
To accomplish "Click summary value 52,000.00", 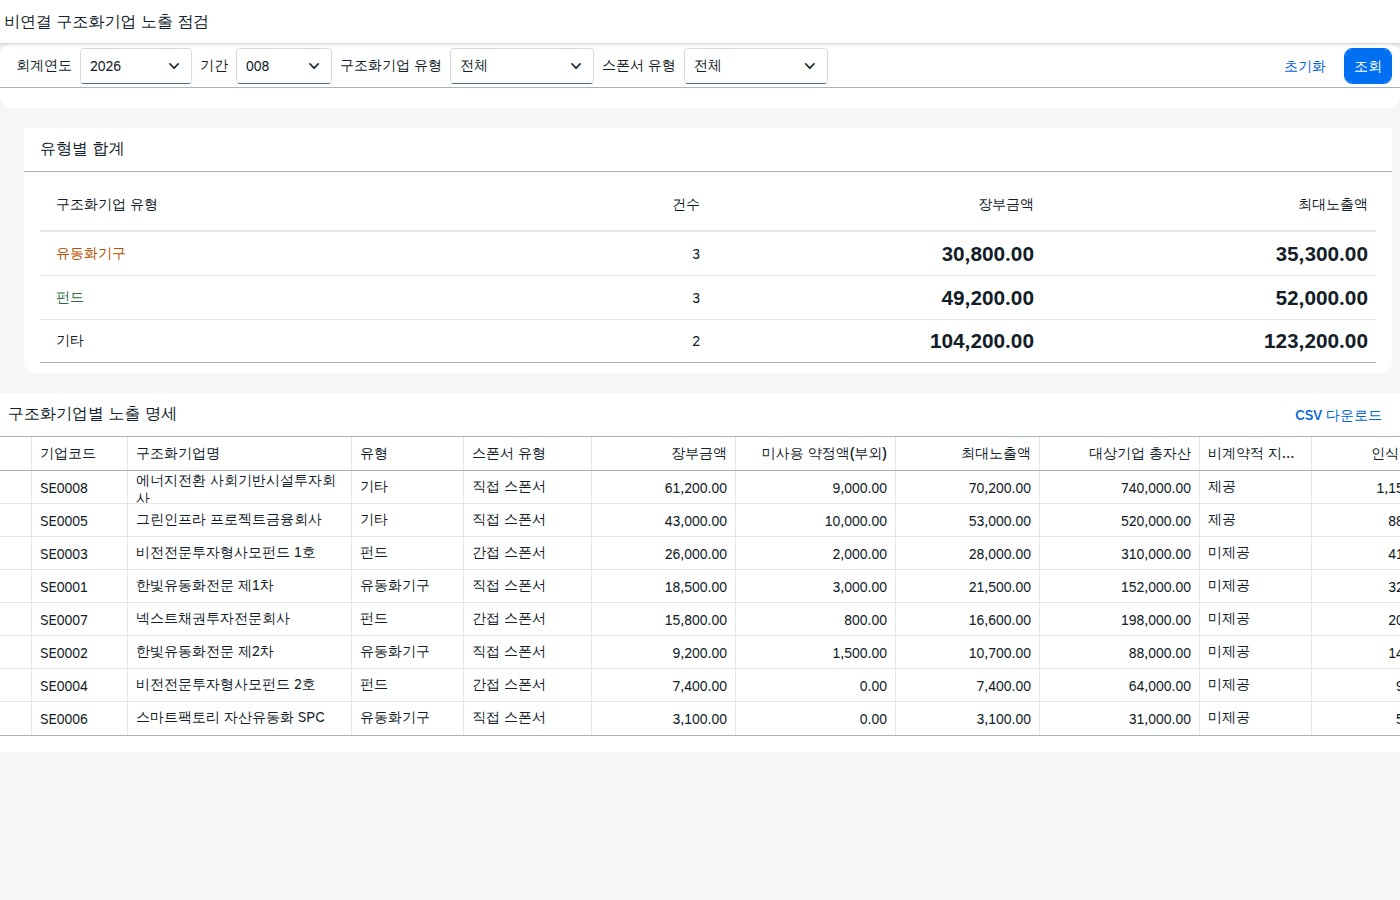I will [x=1321, y=299].
